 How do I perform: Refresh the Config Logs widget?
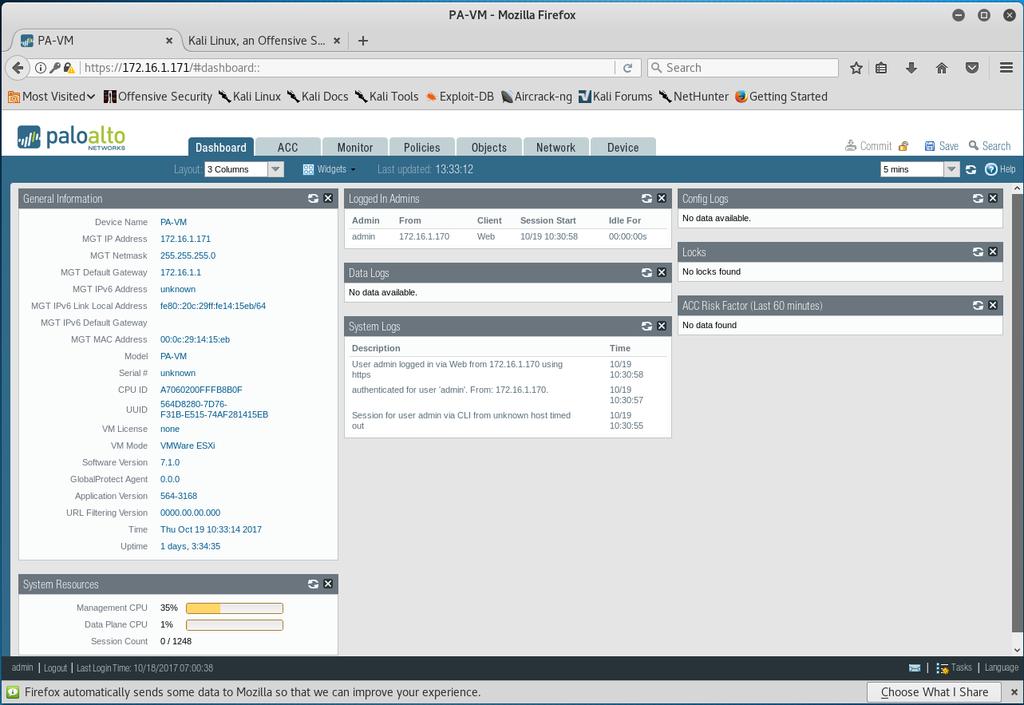(x=978, y=198)
